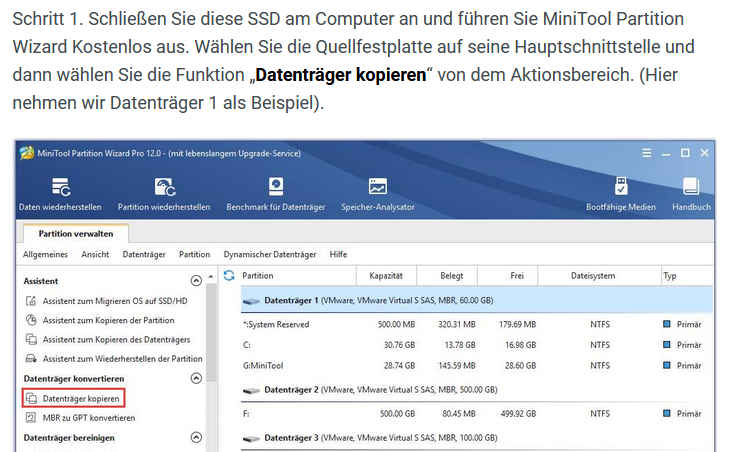Image resolution: width=755 pixels, height=452 pixels.
Task: Start Assistent zum Kopieren der Partition
Action: point(108,320)
